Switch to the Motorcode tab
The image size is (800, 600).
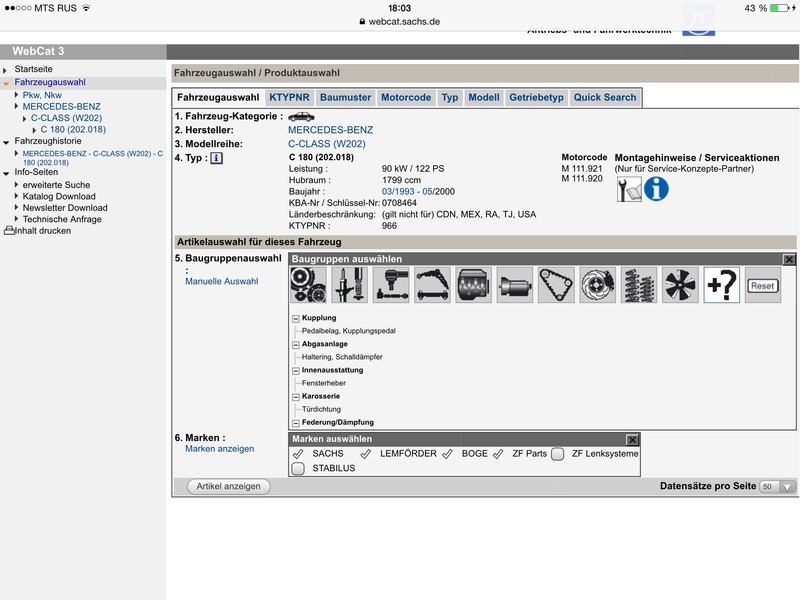point(406,97)
